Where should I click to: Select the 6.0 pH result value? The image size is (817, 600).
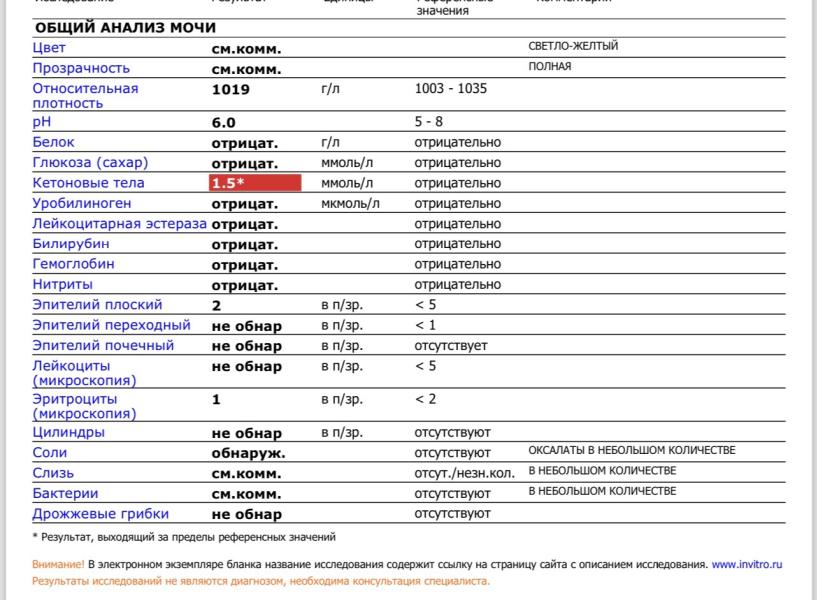(x=223, y=123)
